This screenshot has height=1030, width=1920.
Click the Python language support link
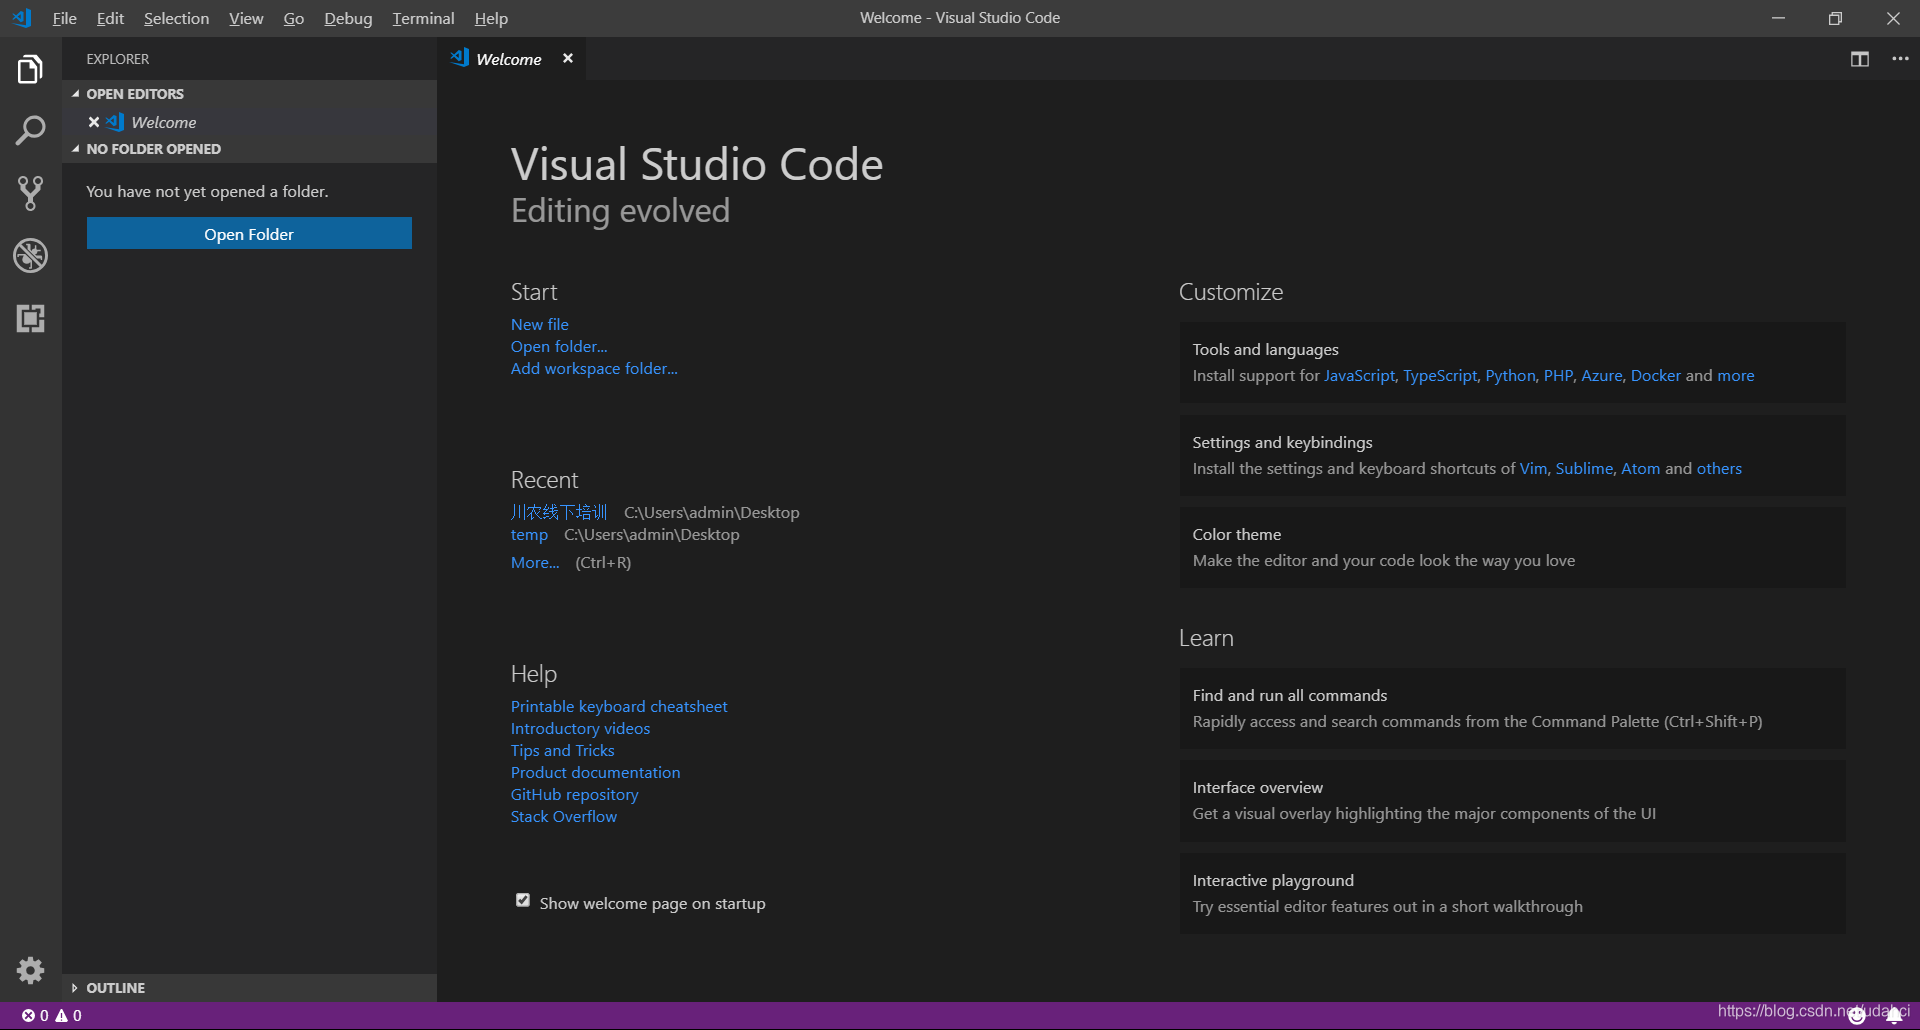tap(1510, 376)
